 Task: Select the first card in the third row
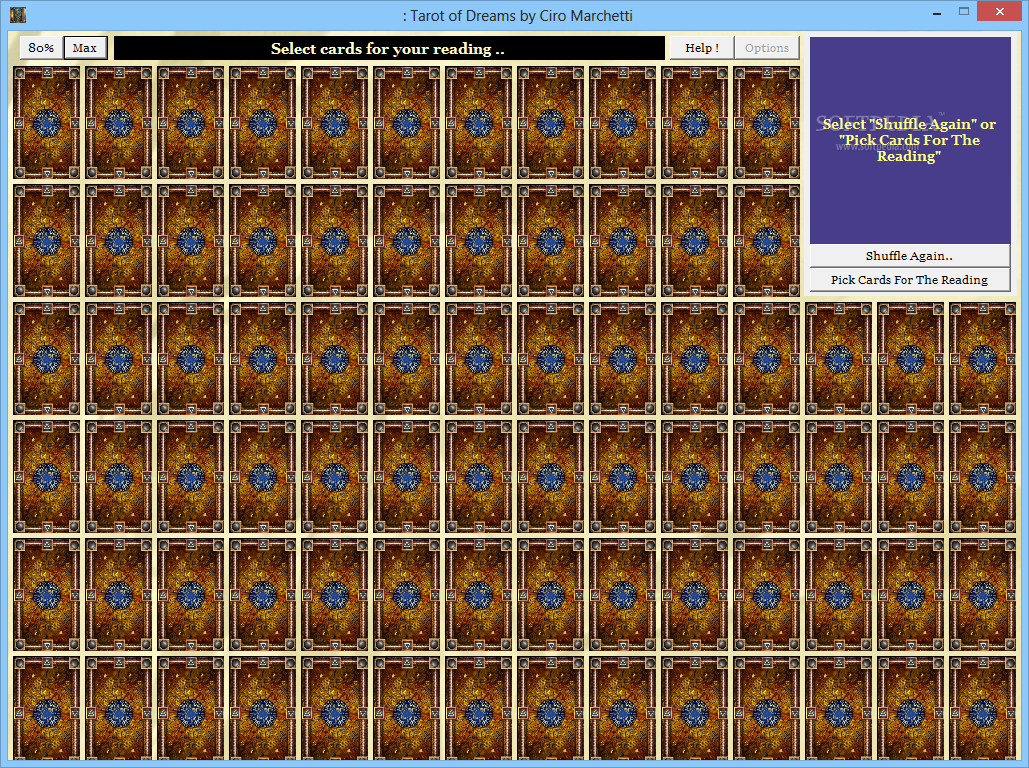[x=47, y=358]
